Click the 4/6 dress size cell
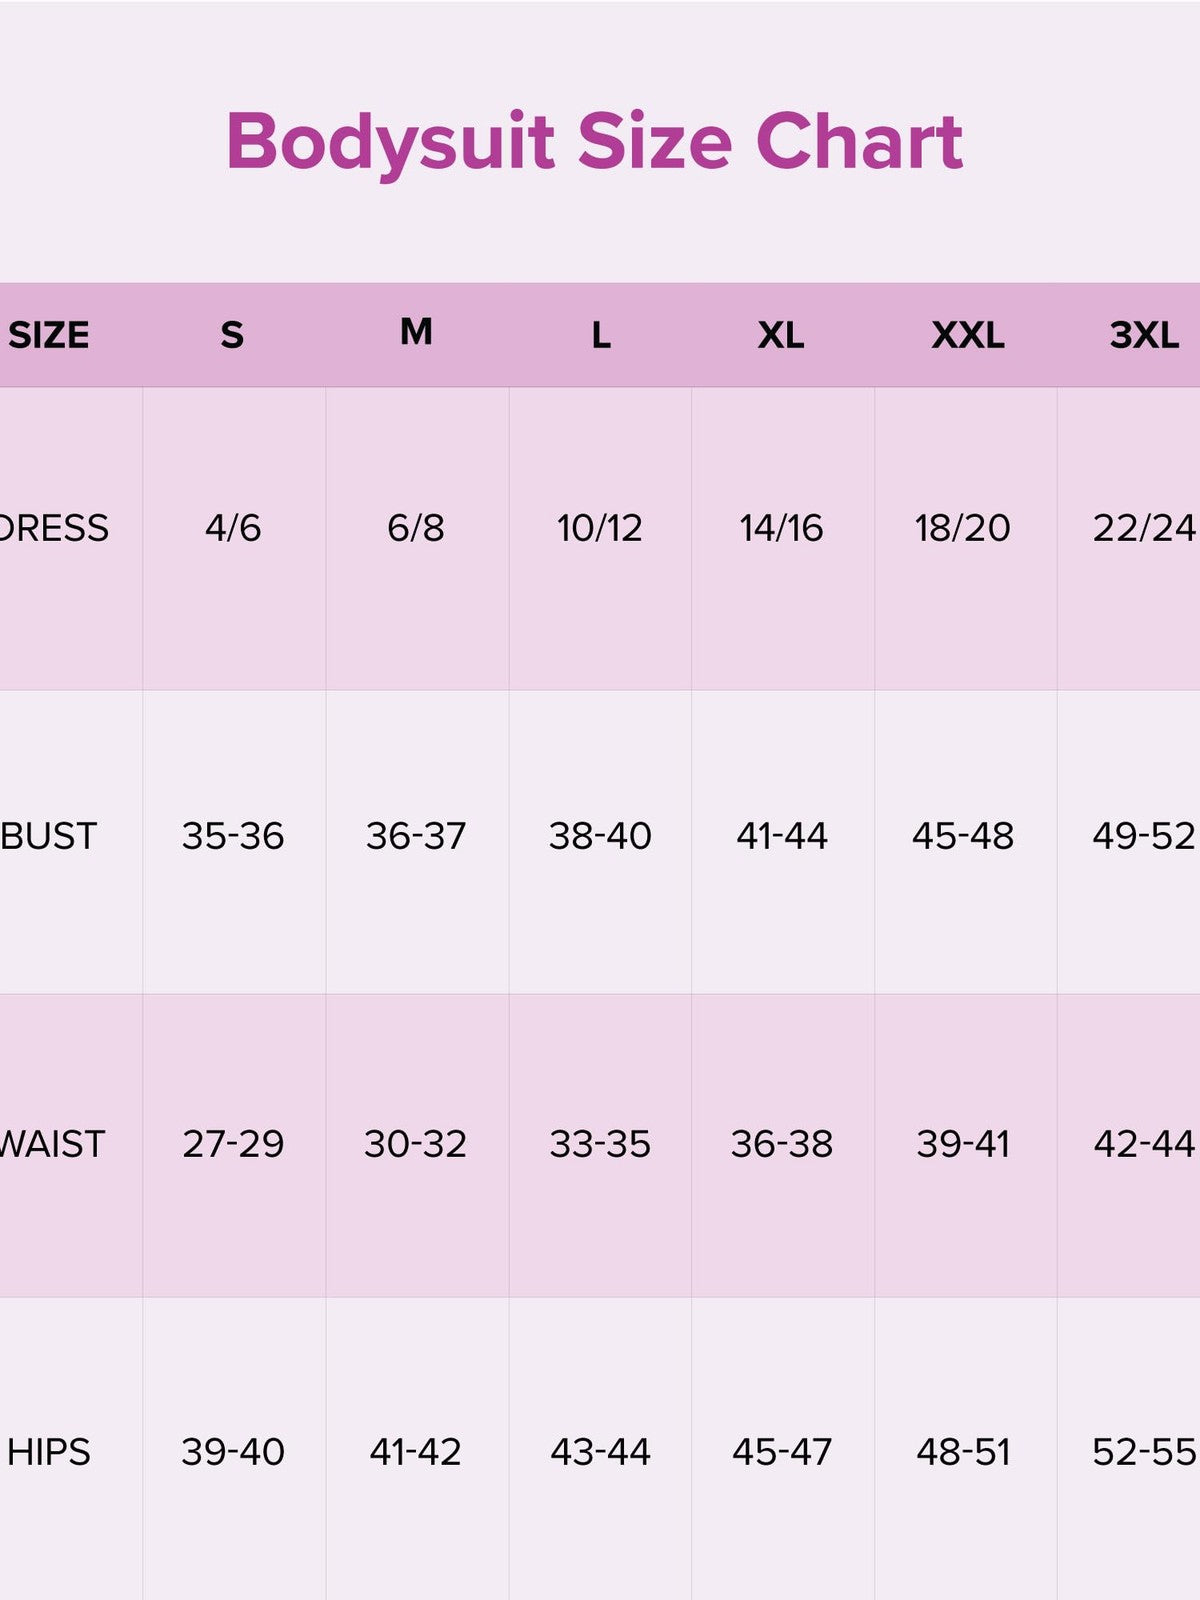1200x1600 pixels. [x=233, y=528]
